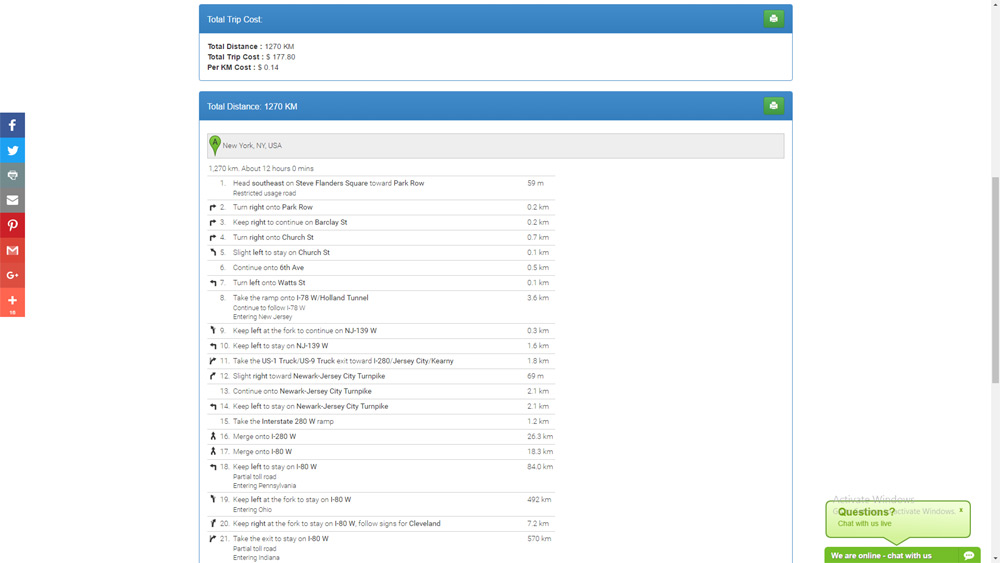Click '1,270 km. About 12 hours 0 mins' summary
Viewport: 1000px width, 563px height.
[x=261, y=168]
